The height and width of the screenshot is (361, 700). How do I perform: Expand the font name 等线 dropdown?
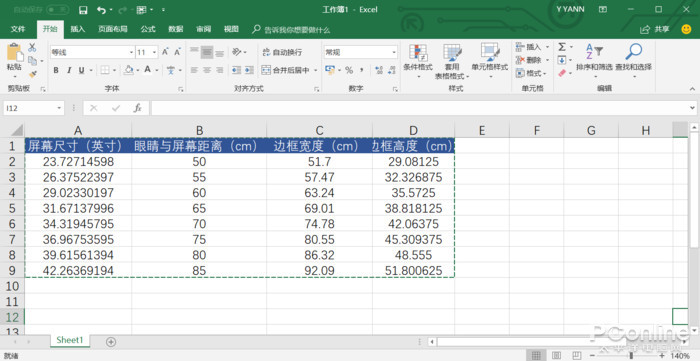pyautogui.click(x=131, y=52)
